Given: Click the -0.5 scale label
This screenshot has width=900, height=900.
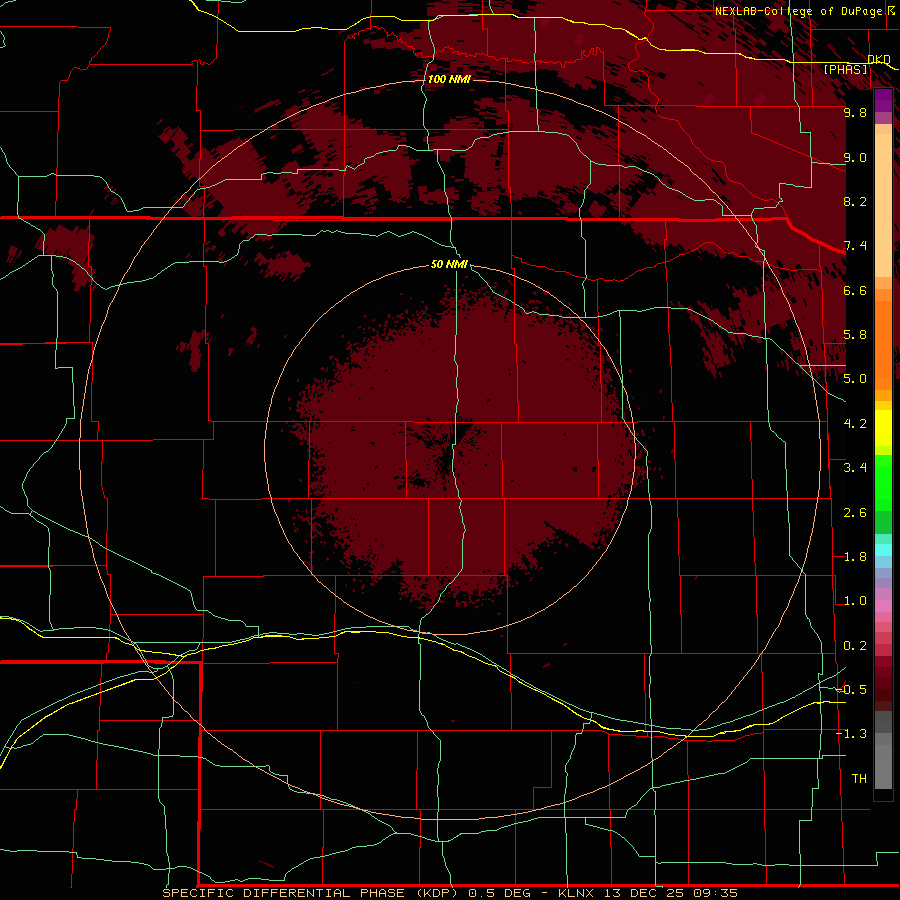Looking at the screenshot, I should point(852,690).
